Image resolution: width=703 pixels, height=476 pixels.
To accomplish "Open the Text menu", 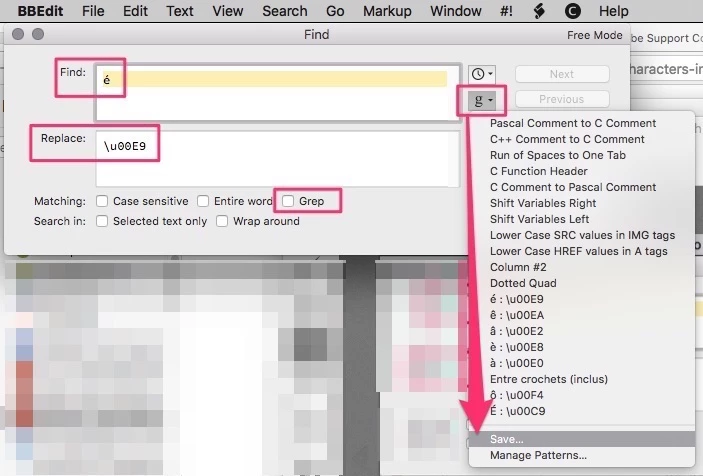I will (180, 11).
